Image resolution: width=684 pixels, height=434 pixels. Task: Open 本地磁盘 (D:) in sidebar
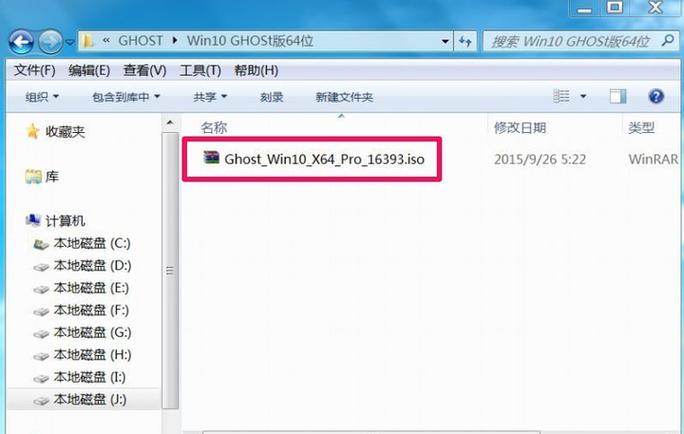(92, 265)
